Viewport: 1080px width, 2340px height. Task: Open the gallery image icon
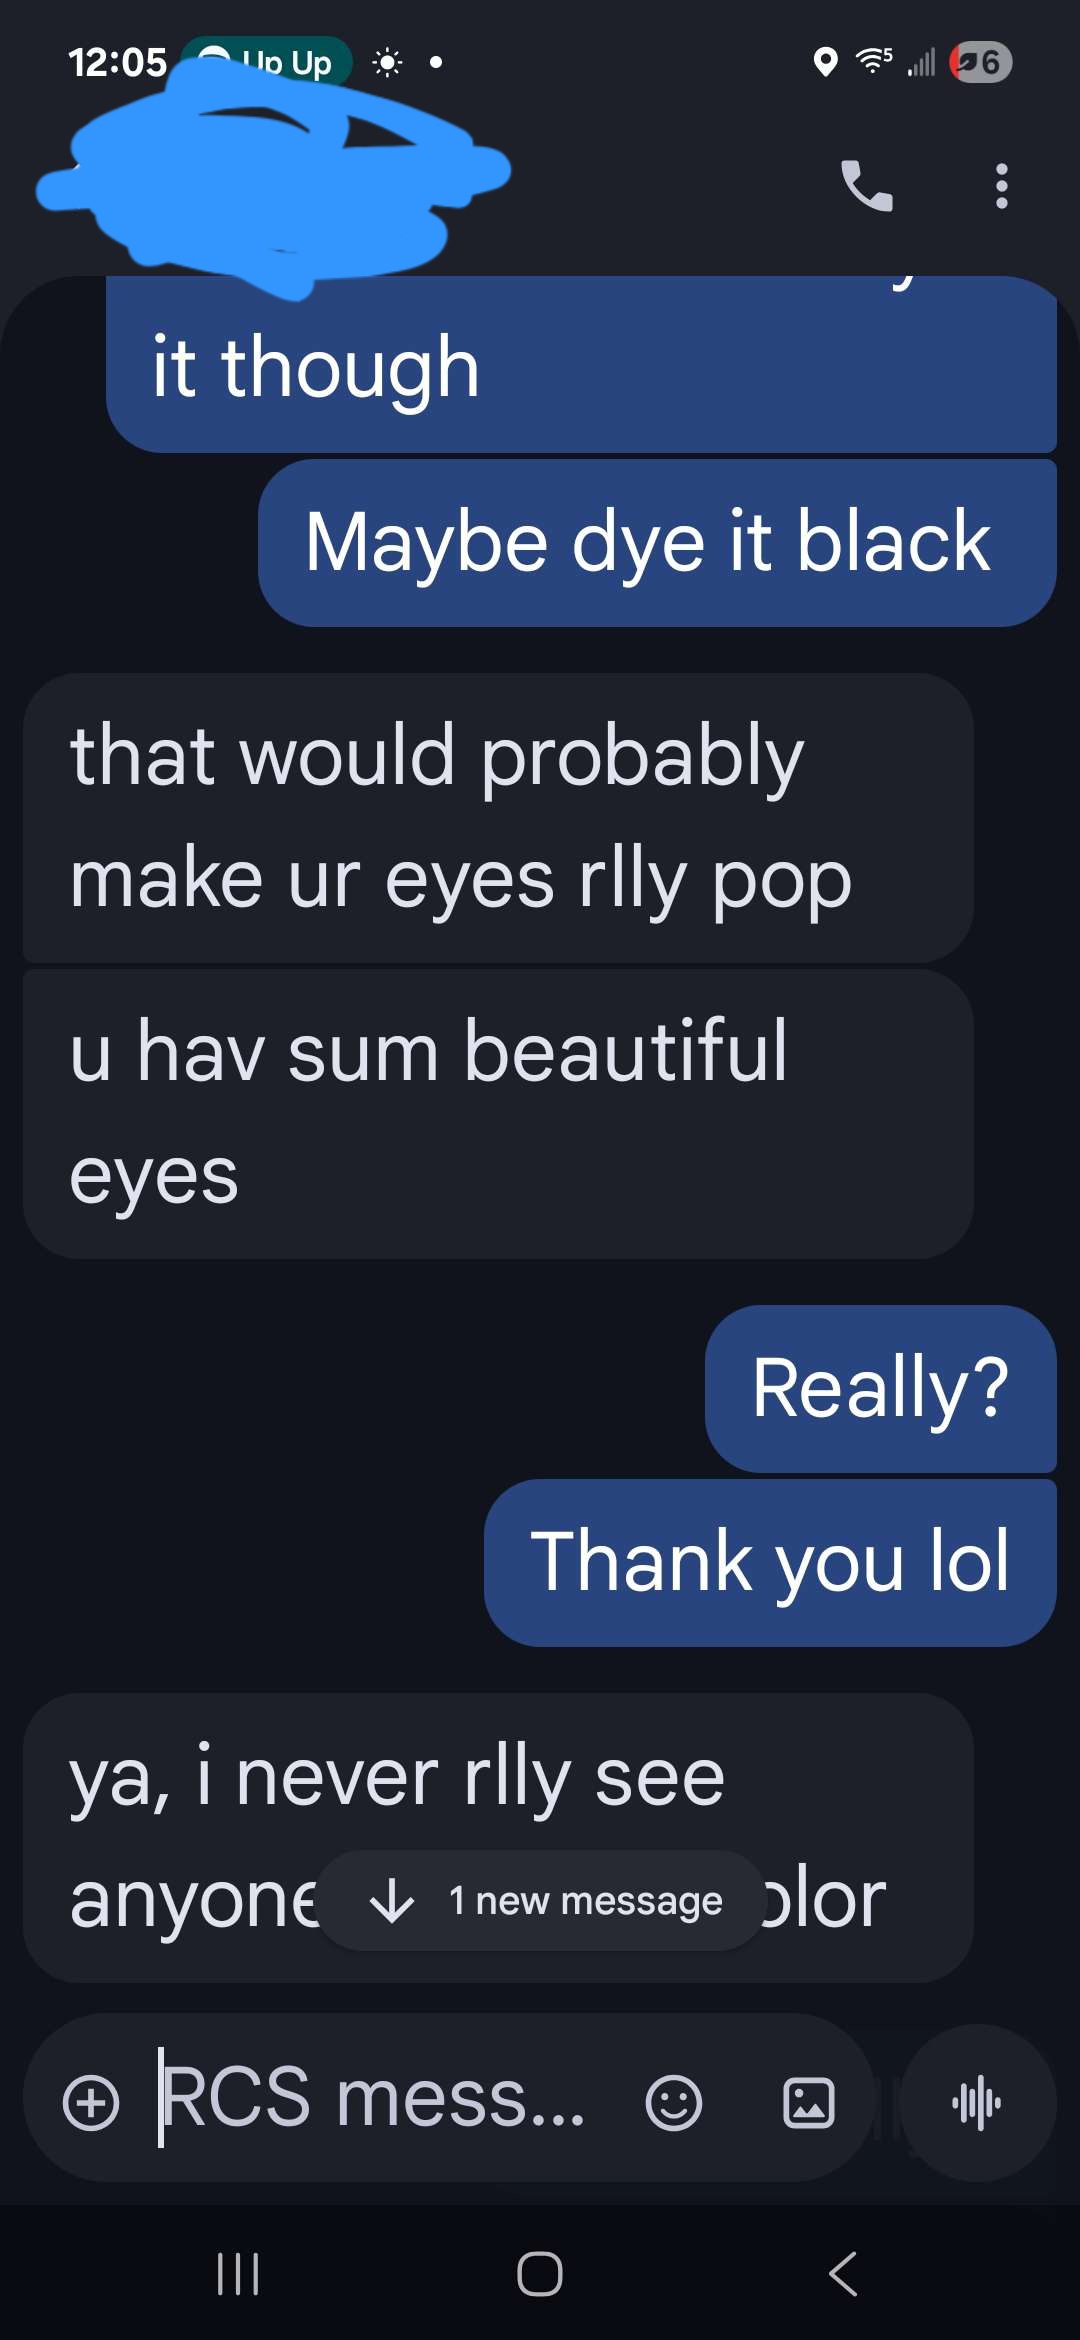(x=808, y=2102)
